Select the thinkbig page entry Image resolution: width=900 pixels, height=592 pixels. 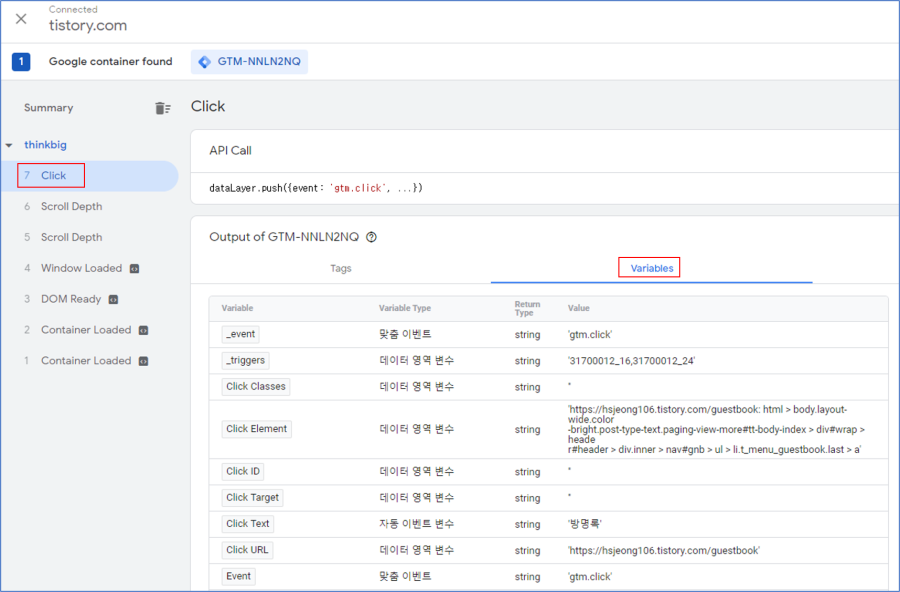pos(45,145)
